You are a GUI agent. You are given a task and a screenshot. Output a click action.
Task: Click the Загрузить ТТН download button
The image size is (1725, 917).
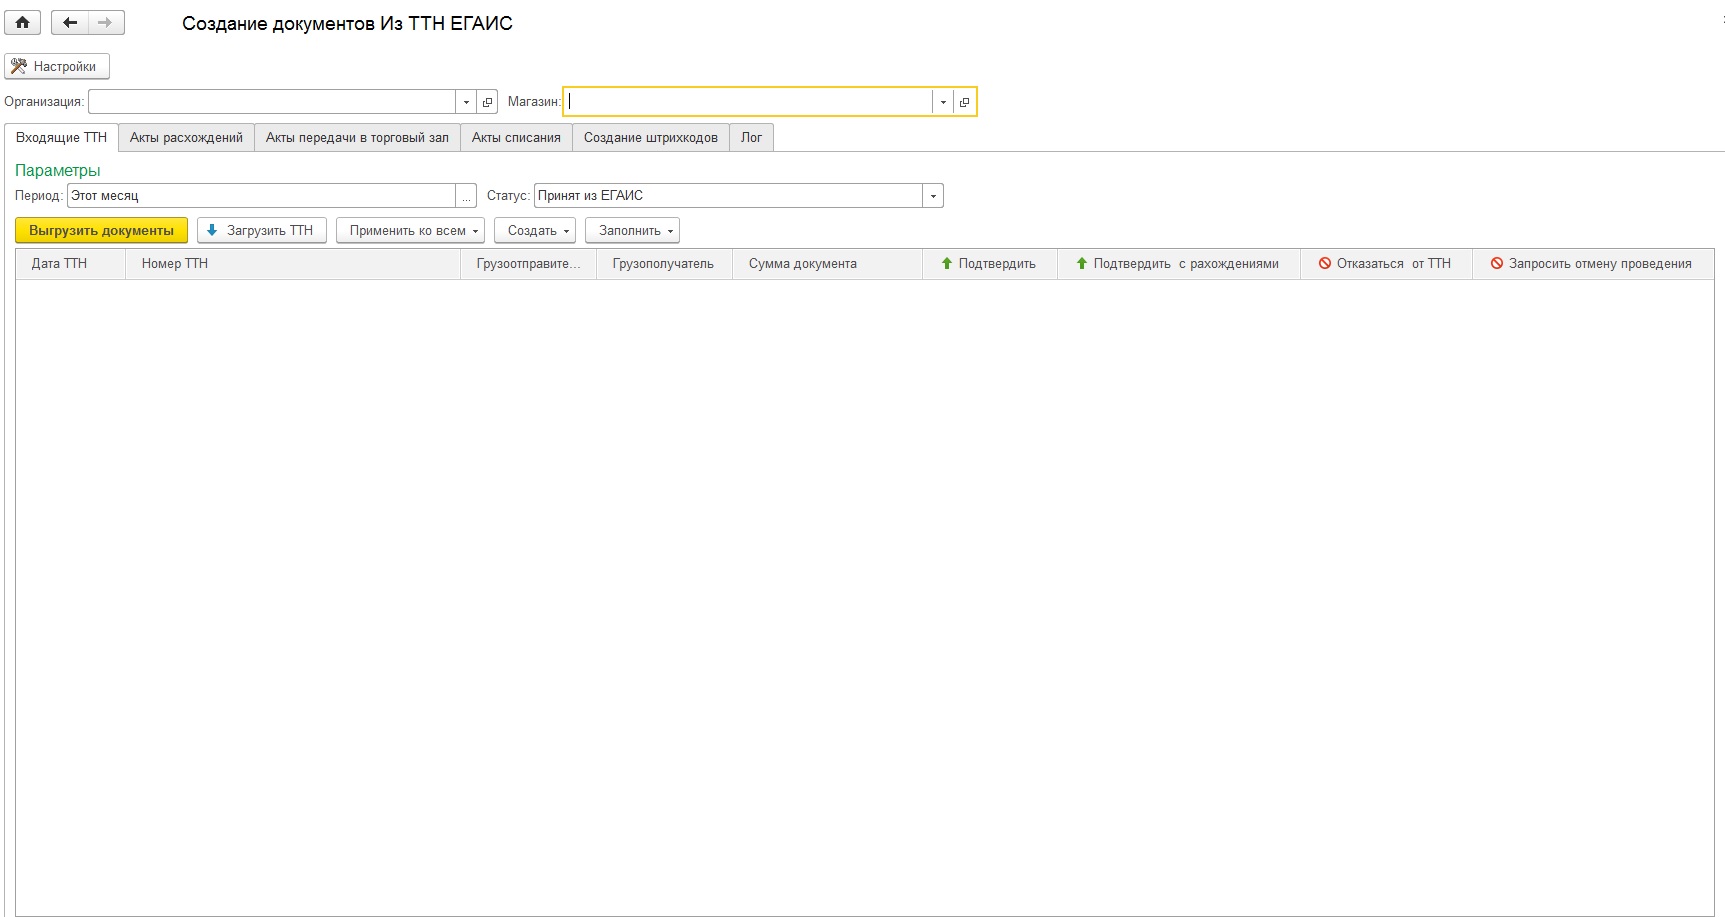pyautogui.click(x=261, y=231)
